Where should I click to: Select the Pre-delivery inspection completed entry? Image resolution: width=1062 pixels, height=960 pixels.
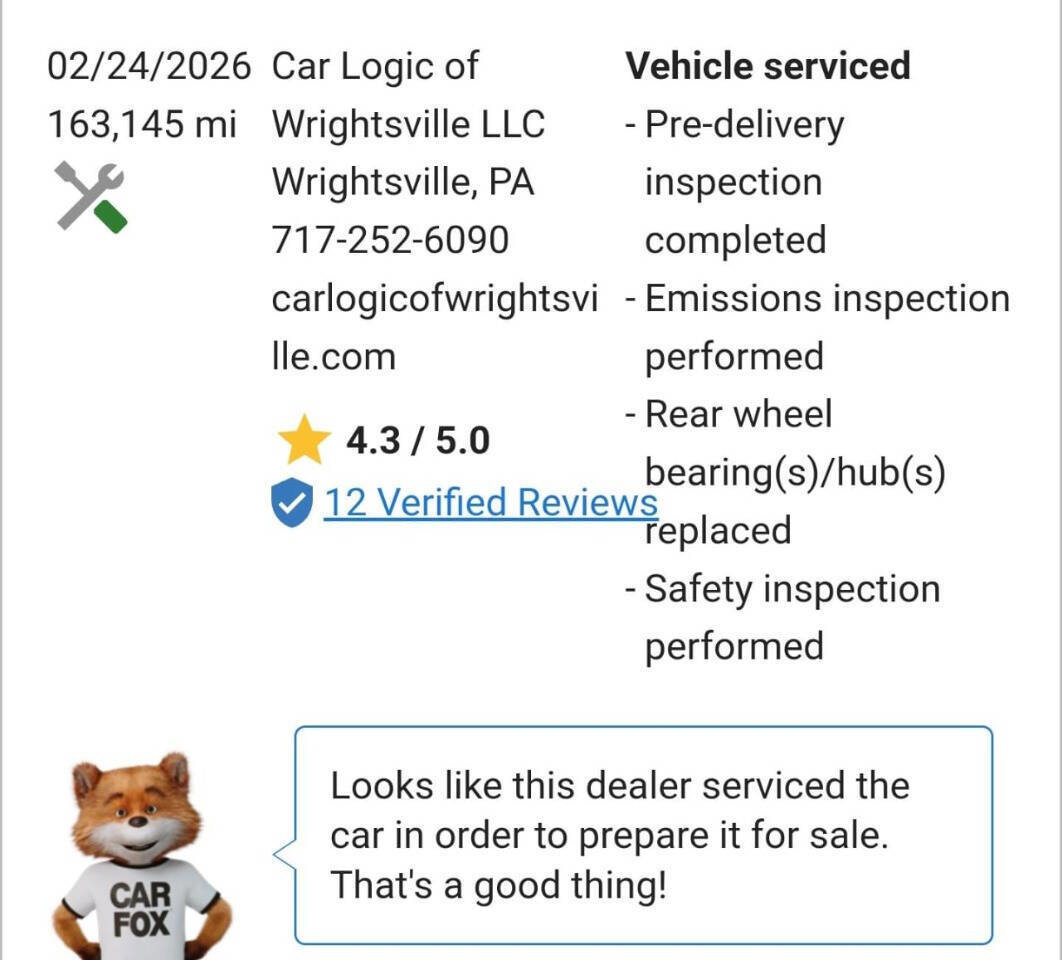745,181
